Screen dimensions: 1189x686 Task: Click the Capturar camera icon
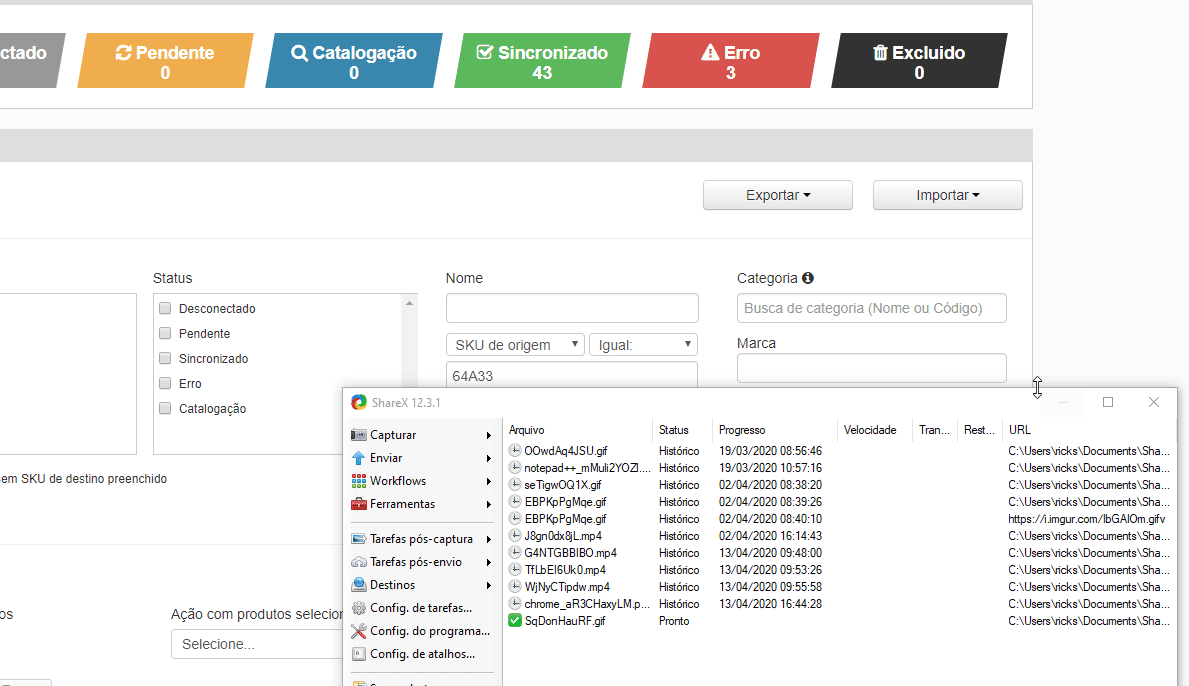(x=359, y=435)
